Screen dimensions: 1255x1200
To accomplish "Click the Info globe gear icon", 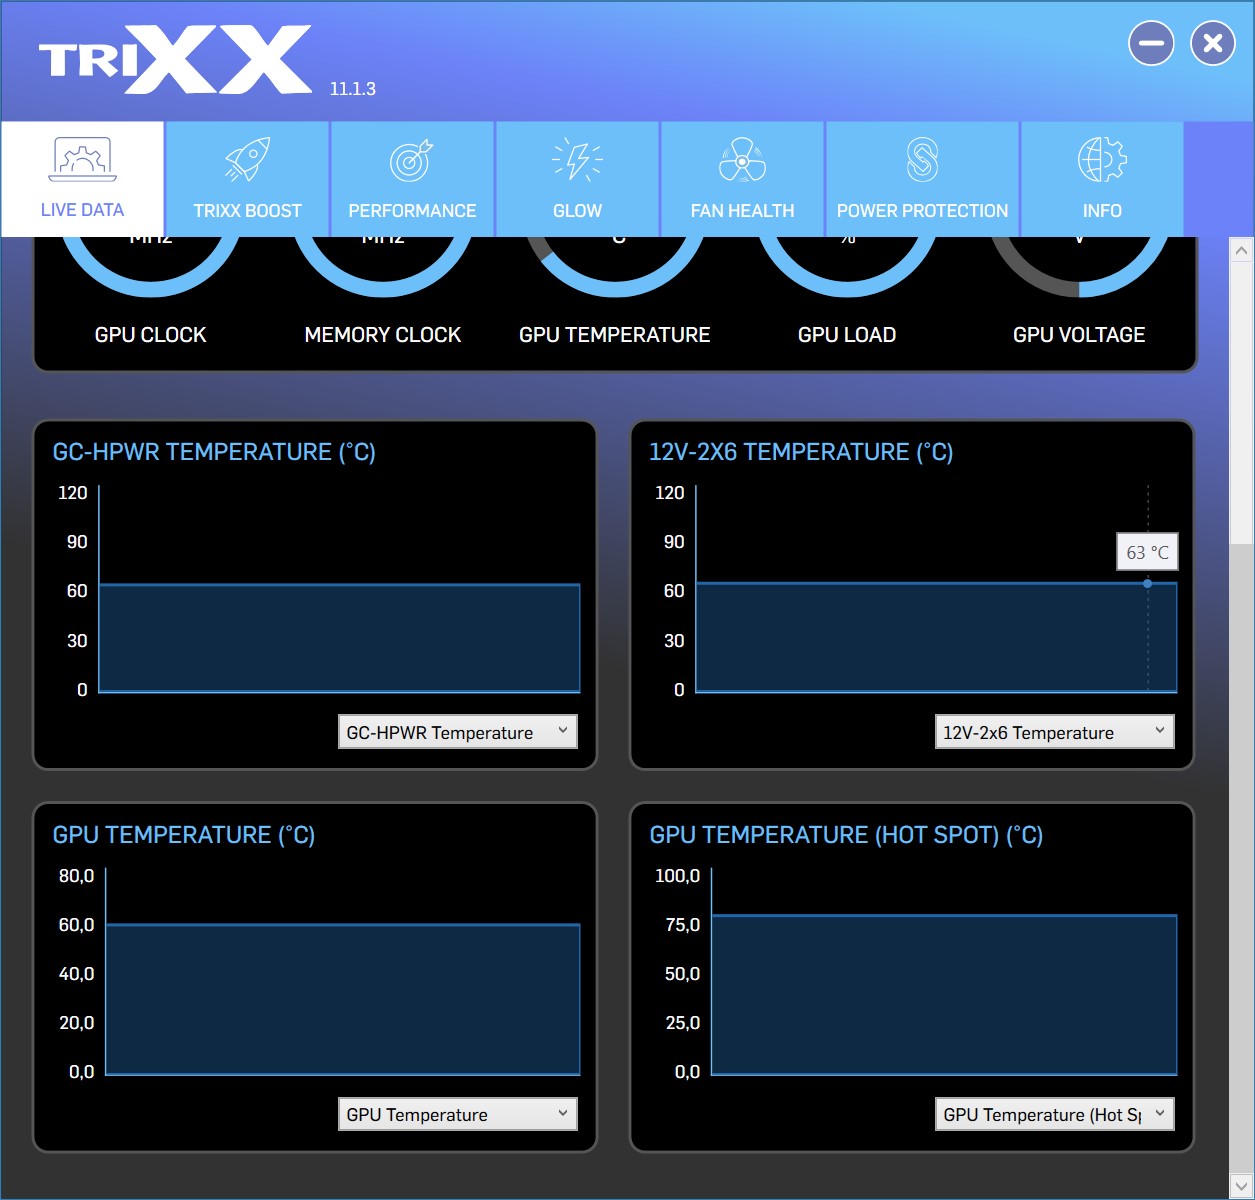I will coord(1102,159).
